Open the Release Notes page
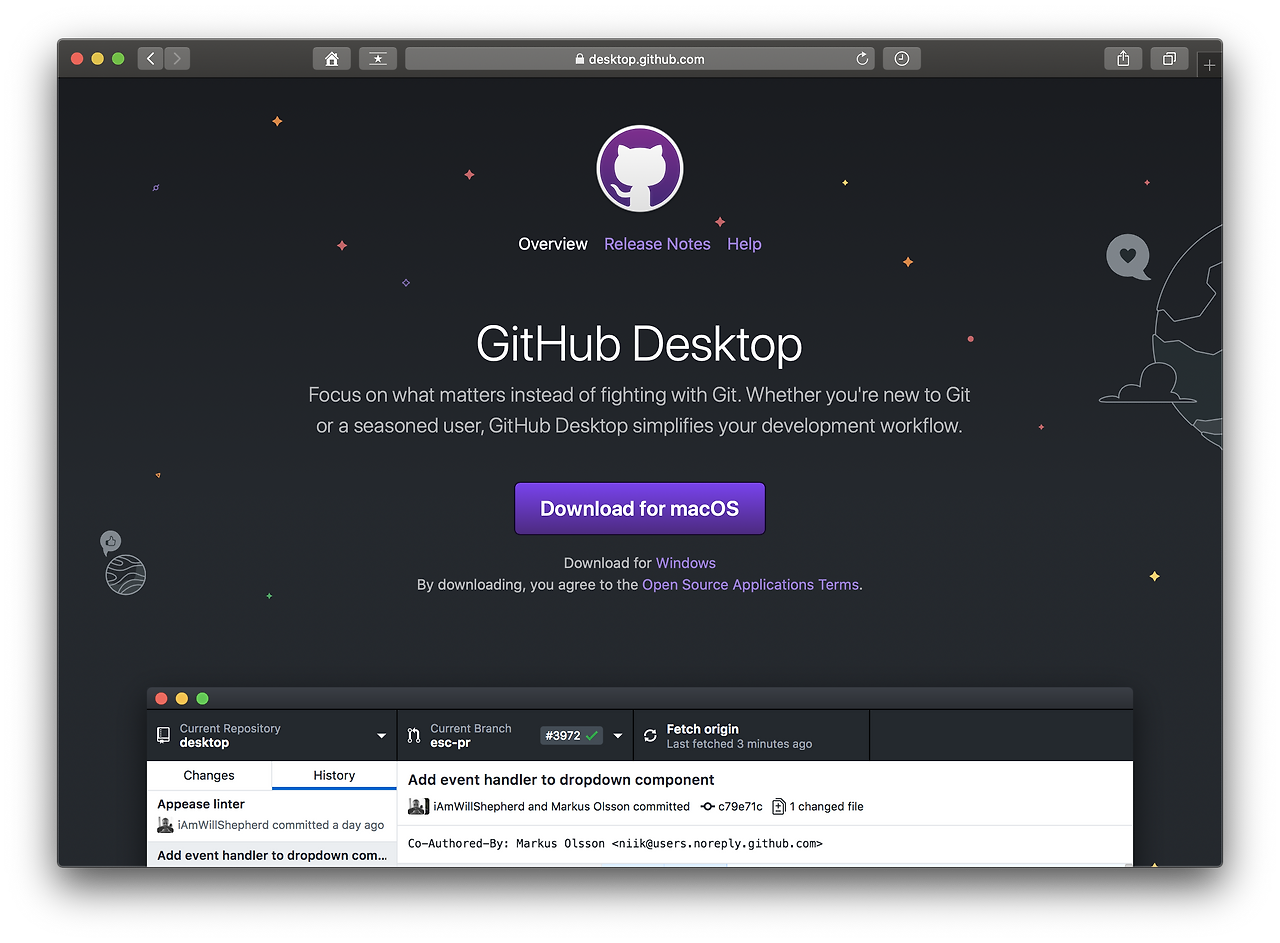 pyautogui.click(x=657, y=244)
